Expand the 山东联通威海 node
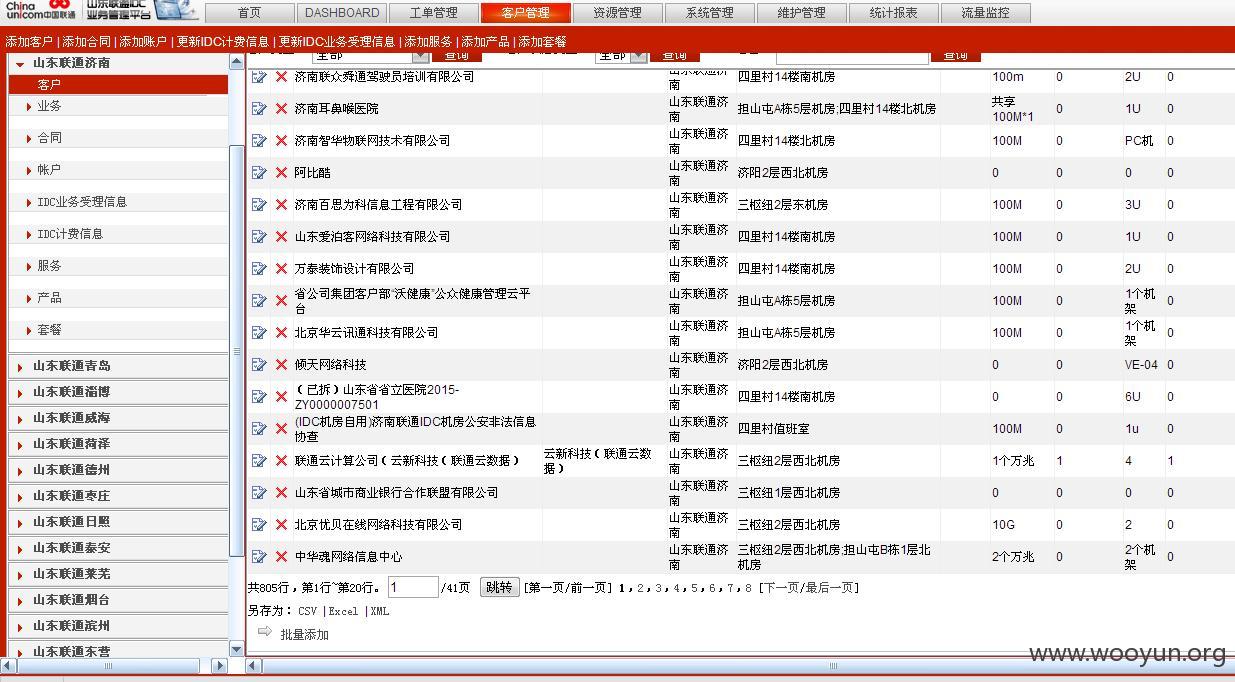The image size is (1235, 682). 20,418
